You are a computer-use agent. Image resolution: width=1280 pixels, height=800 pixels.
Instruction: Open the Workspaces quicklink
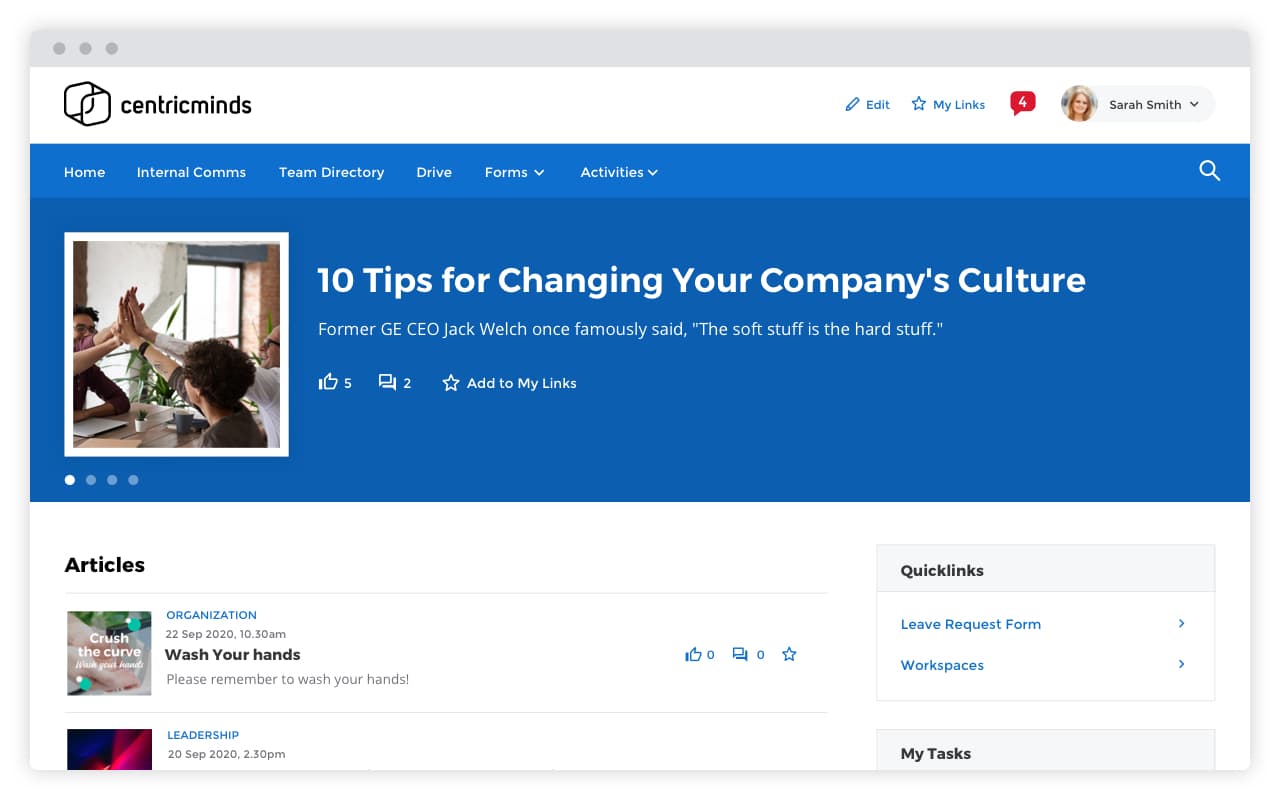tap(942, 665)
